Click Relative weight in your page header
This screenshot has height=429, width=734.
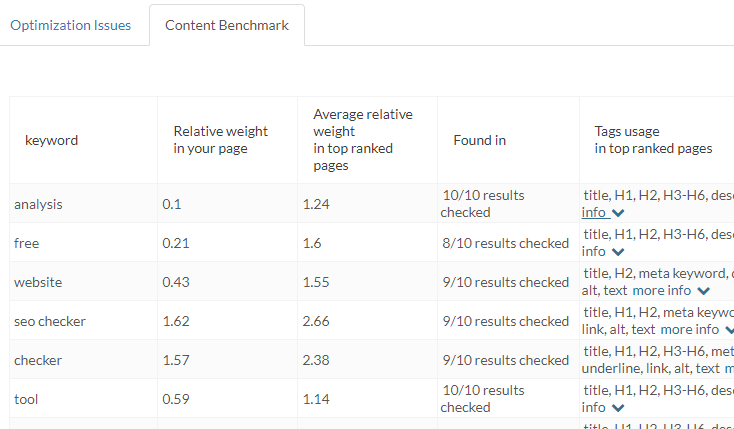pyautogui.click(x=220, y=140)
